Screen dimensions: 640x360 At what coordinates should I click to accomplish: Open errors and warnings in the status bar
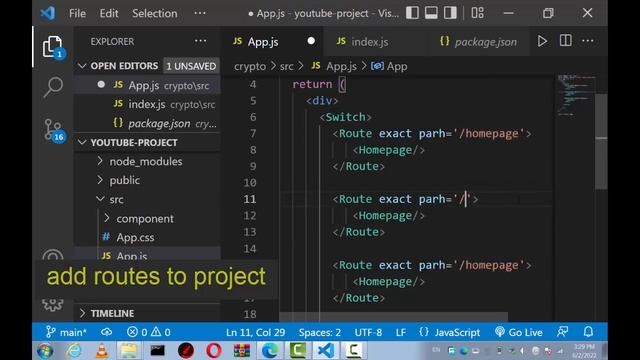(x=149, y=332)
